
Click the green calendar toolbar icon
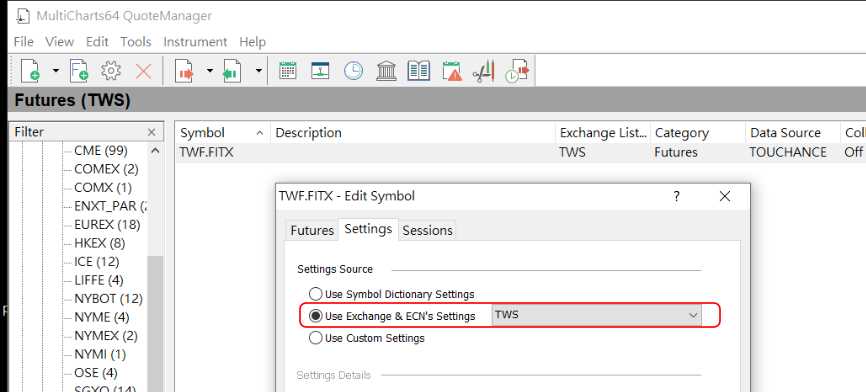pos(288,71)
